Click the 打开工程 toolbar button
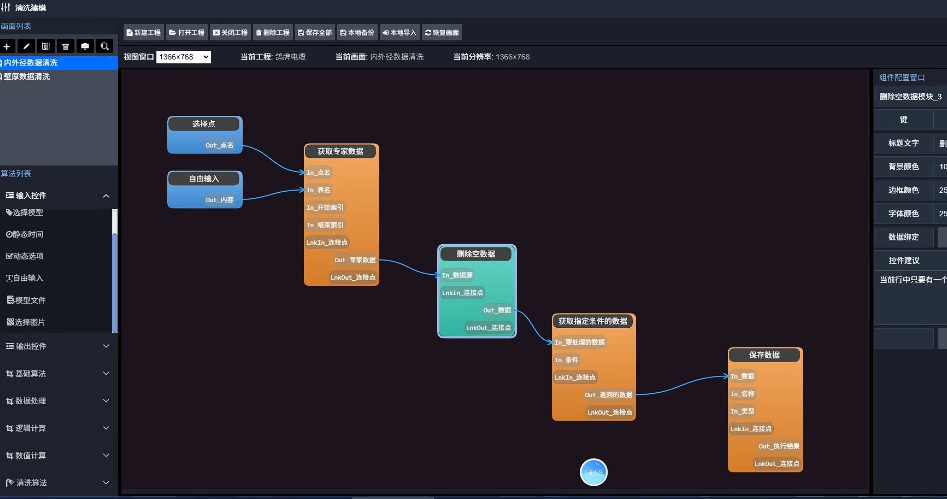 tap(186, 32)
